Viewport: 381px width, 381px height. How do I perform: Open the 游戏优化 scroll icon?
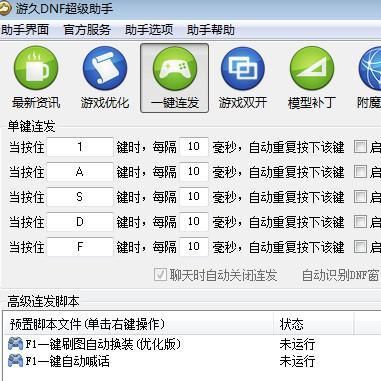[105, 68]
